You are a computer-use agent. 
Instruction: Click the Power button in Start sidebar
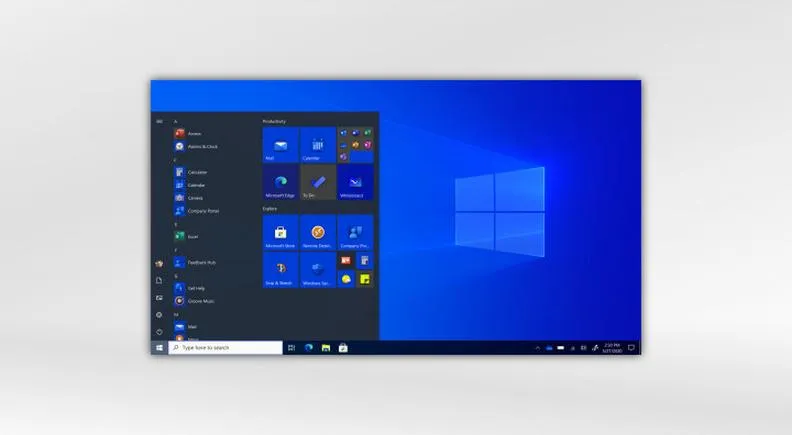(x=159, y=332)
